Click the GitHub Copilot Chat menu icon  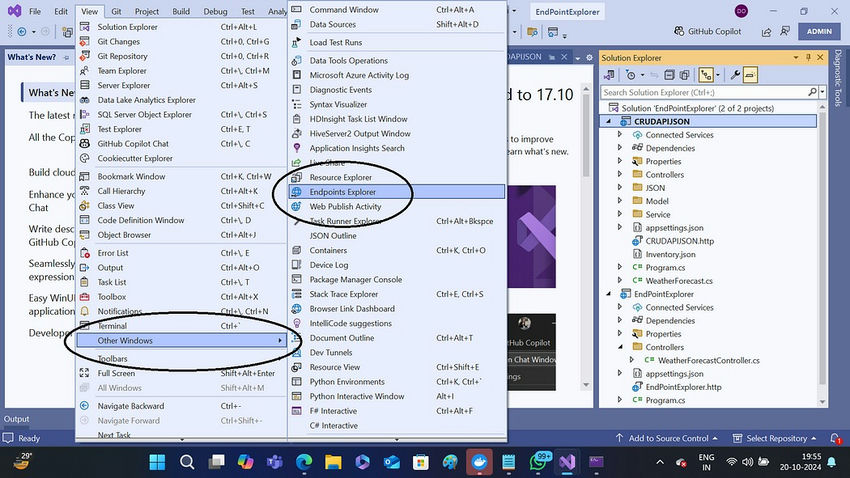click(x=85, y=144)
